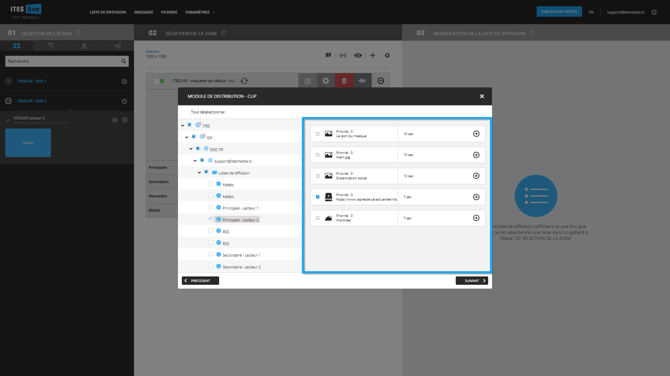
Task: Open gear settings for ITESLIVE - SITE 1
Action: tap(124, 81)
